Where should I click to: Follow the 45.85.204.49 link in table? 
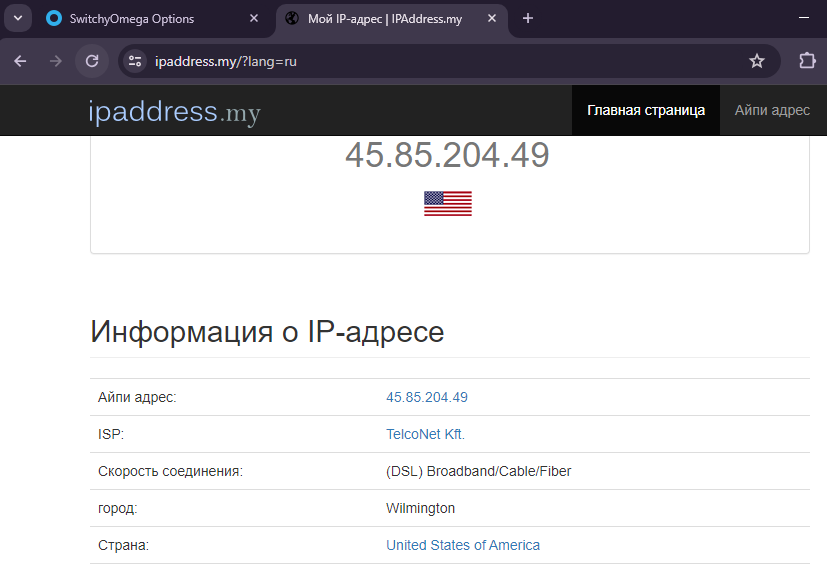point(427,397)
